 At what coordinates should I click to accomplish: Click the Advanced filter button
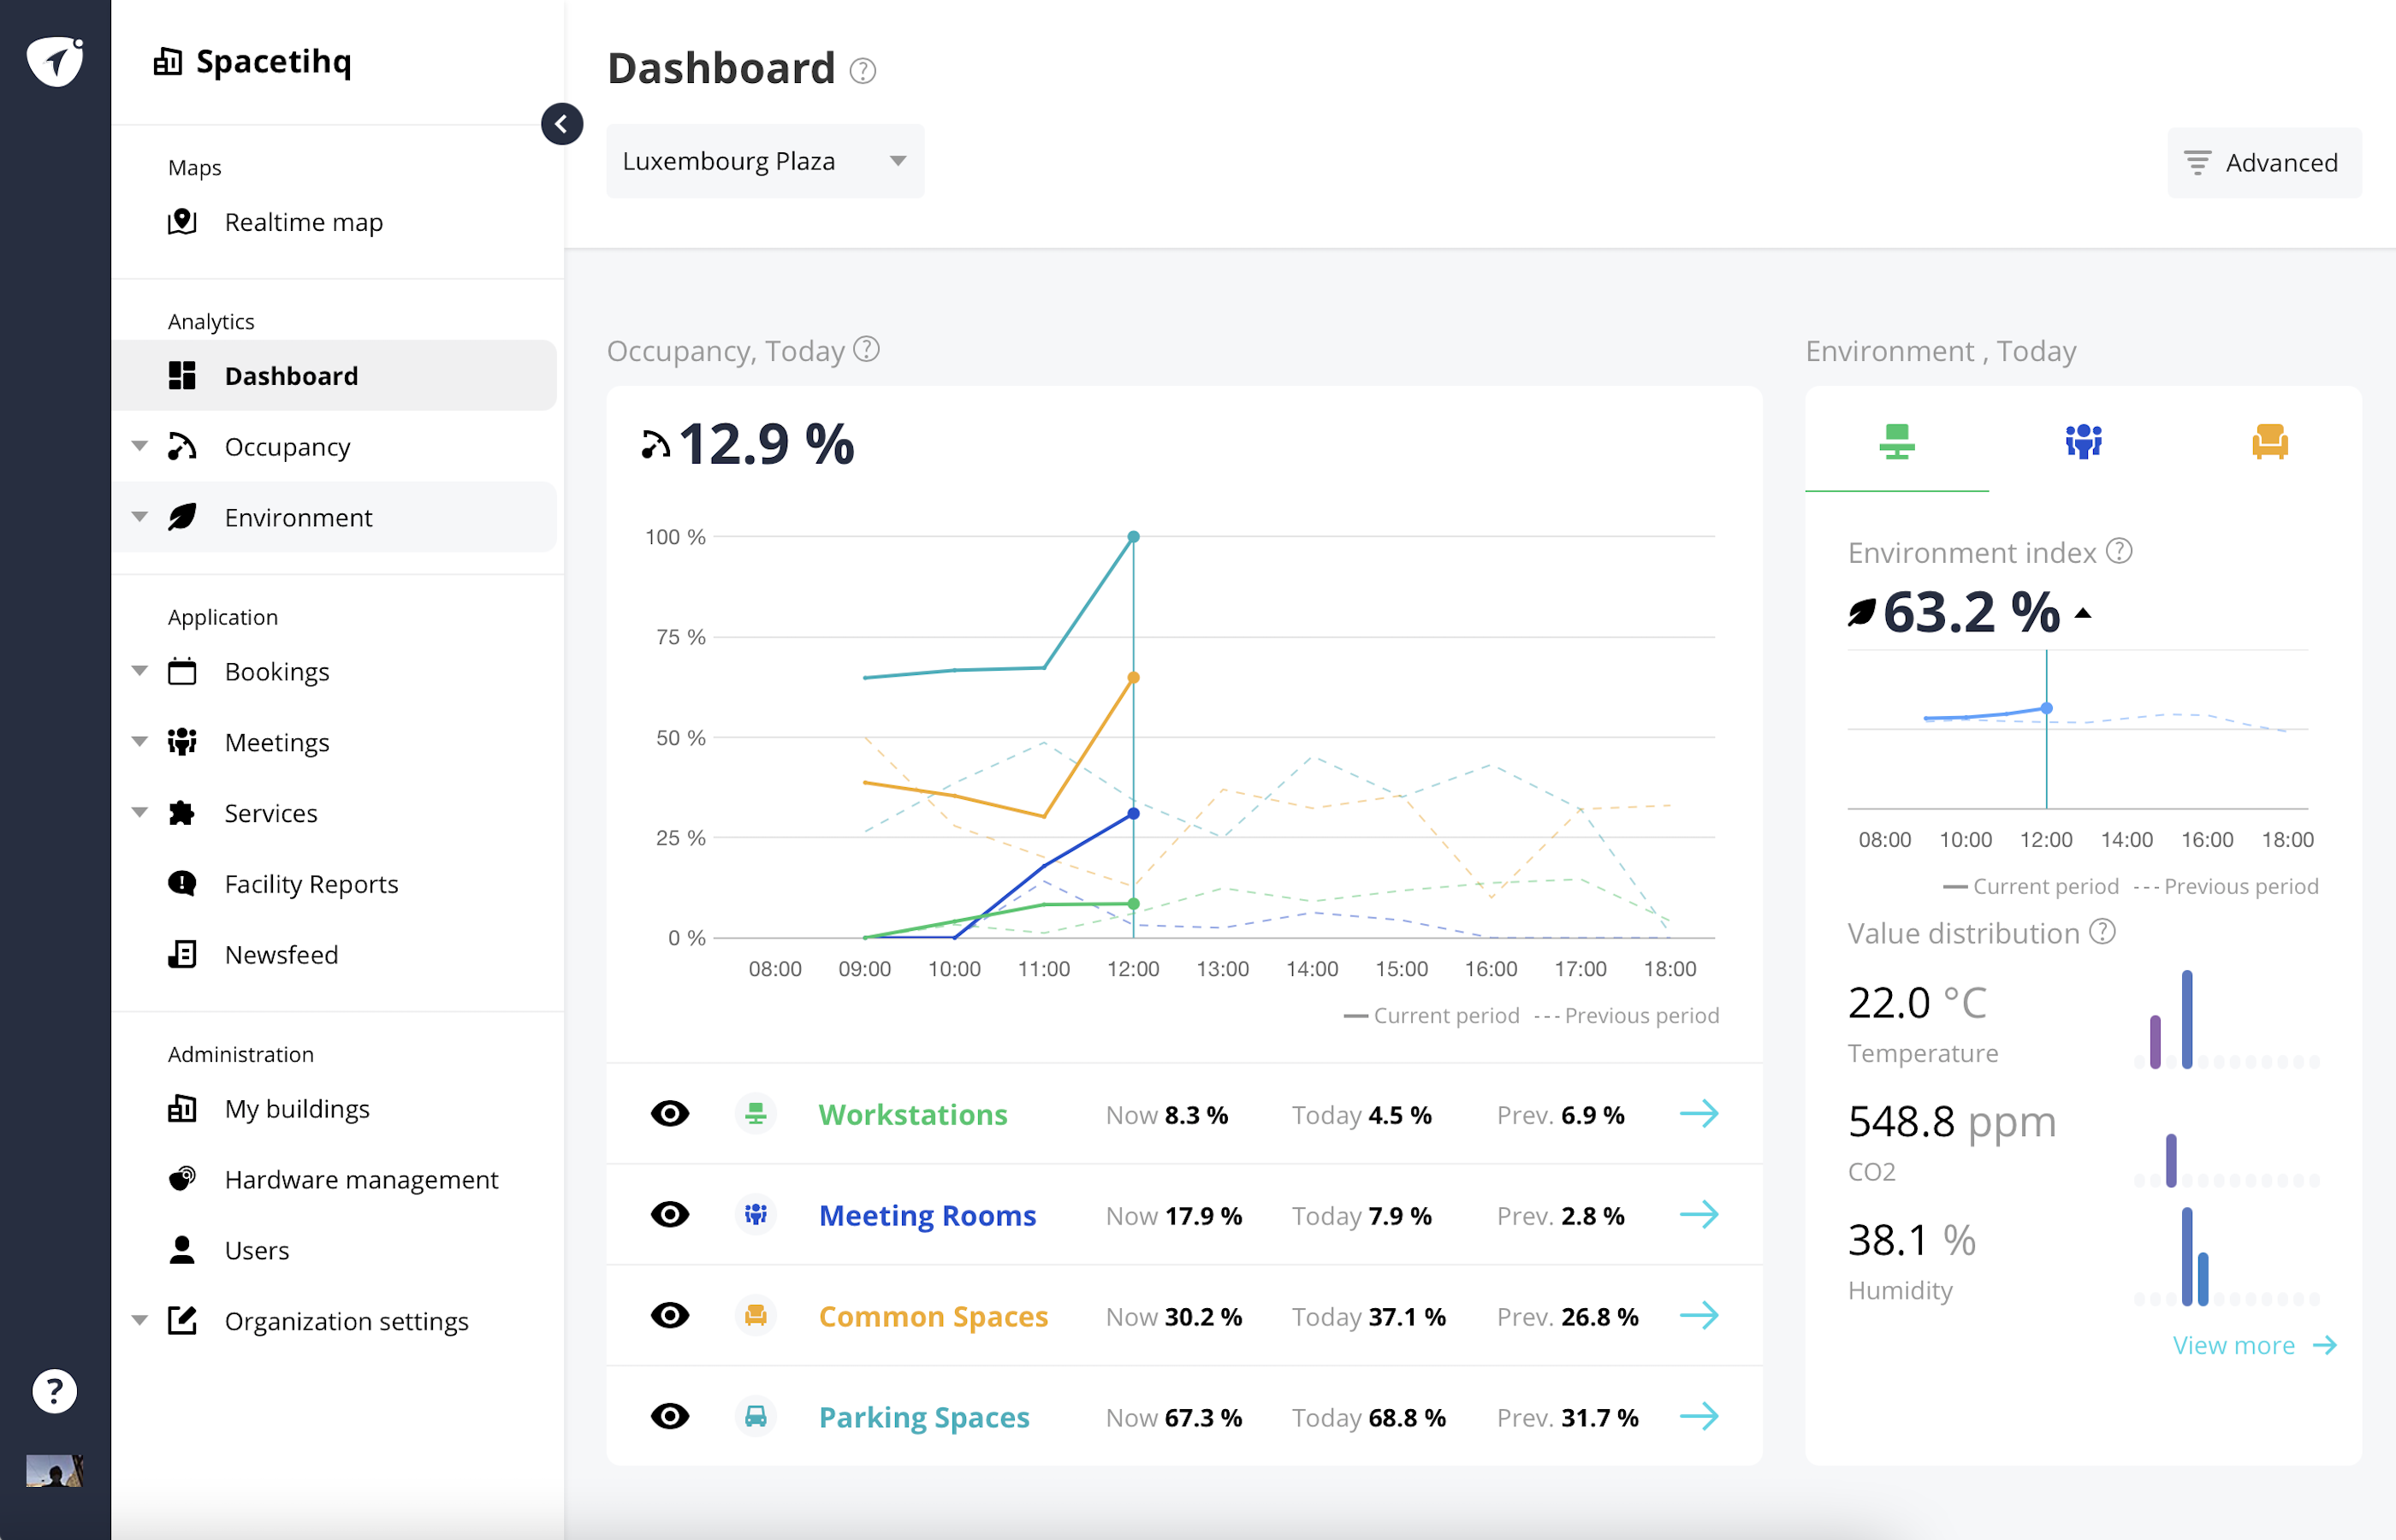coord(2264,162)
